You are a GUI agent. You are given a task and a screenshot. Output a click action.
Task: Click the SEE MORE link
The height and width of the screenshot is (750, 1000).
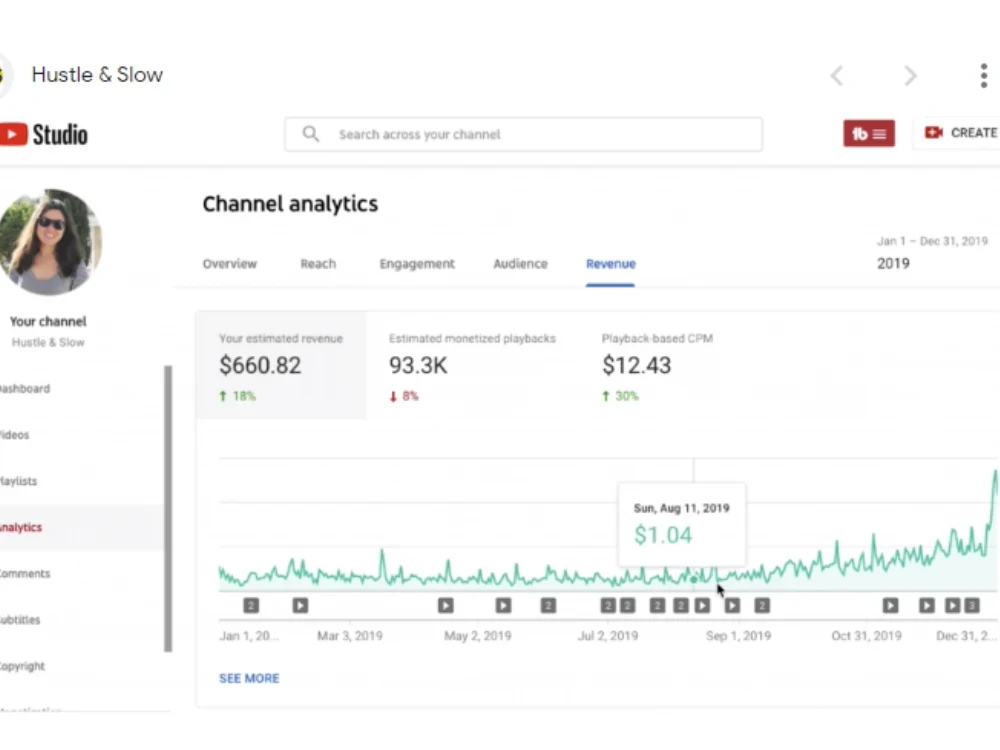[249, 679]
